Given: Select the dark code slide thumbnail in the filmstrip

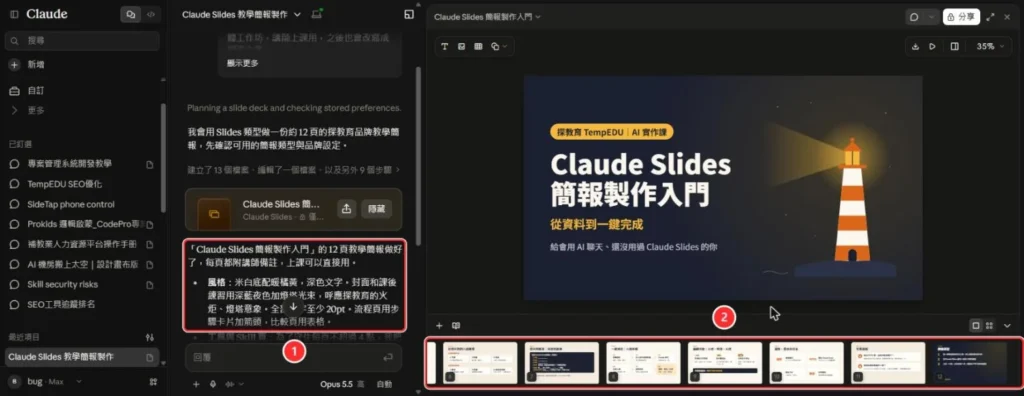Looking at the screenshot, I should point(562,363).
